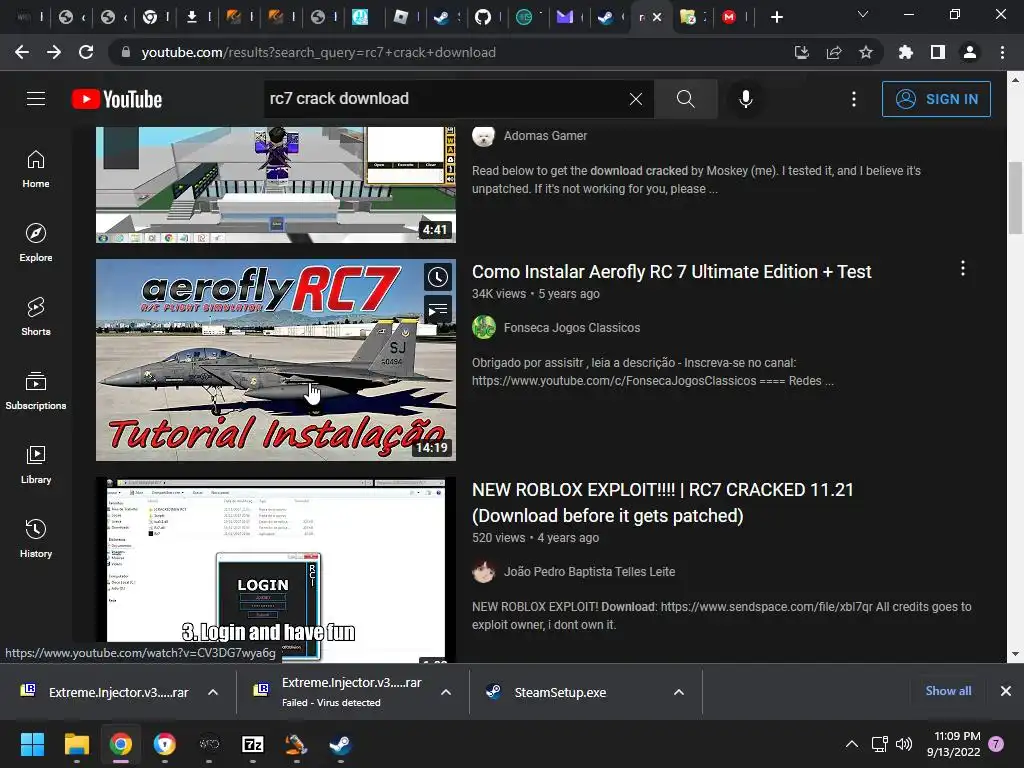Open Library in the sidebar

[36, 464]
